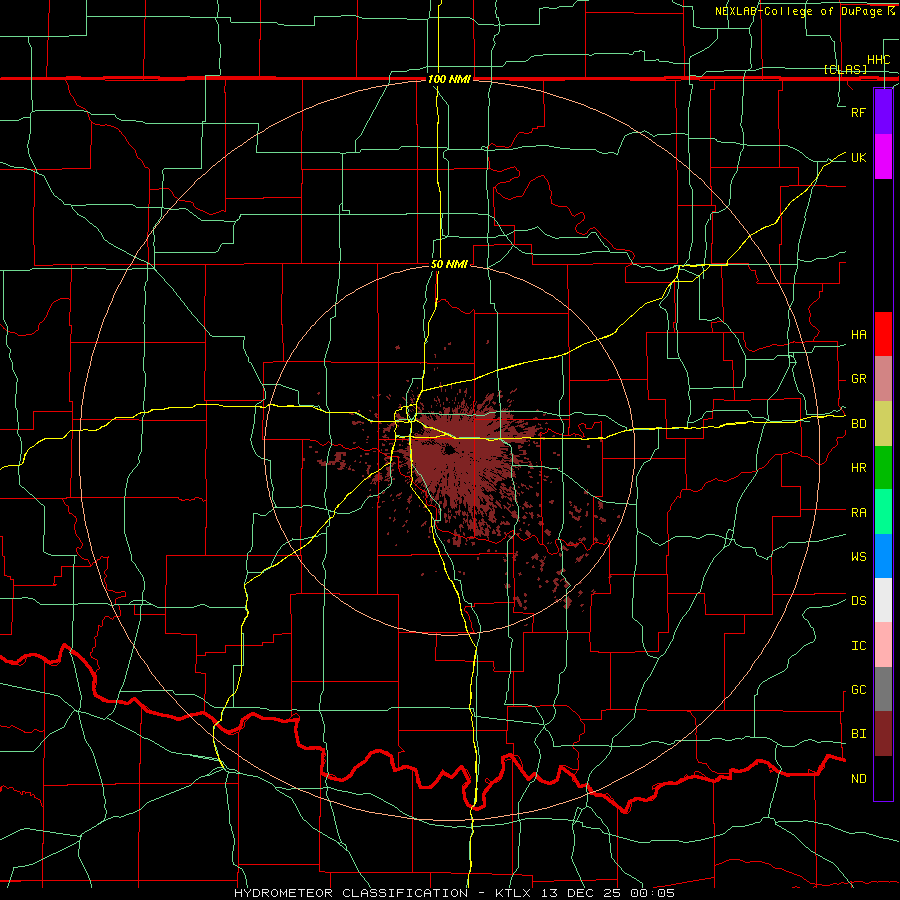This screenshot has width=900, height=900.
Task: Click the RF legend label
Action: coord(858,112)
